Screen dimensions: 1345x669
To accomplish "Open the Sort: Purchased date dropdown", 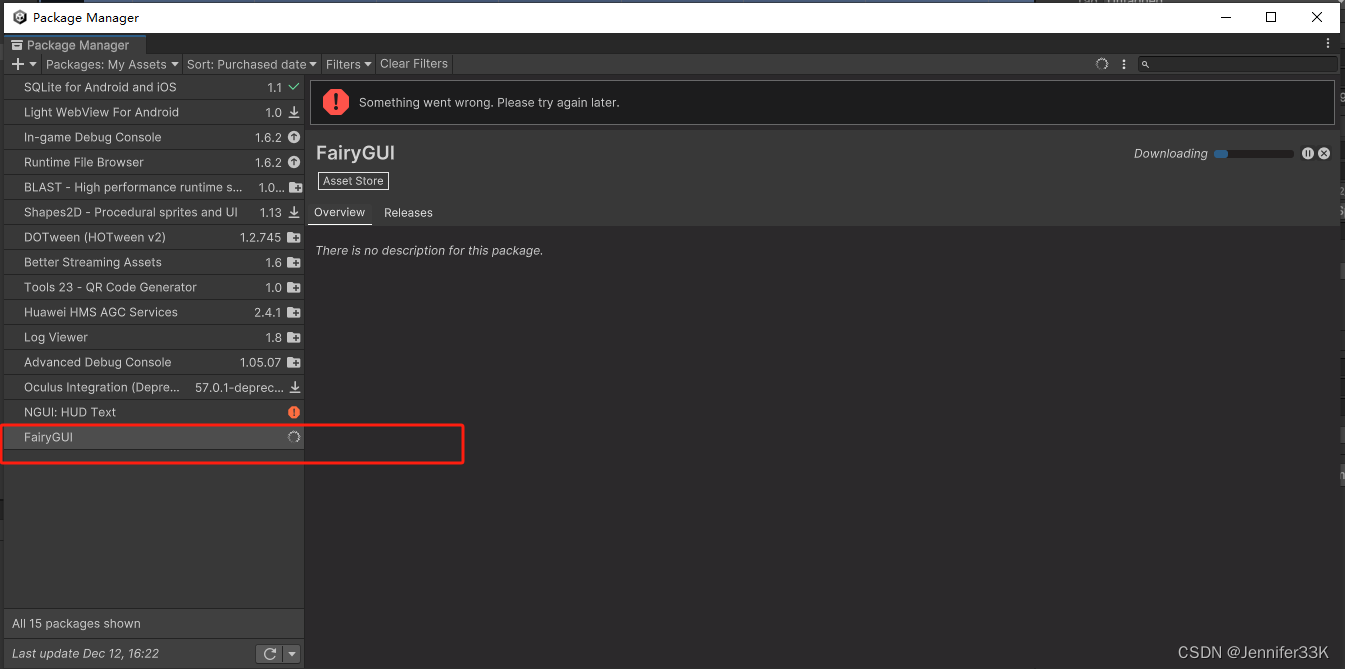I will [250, 63].
